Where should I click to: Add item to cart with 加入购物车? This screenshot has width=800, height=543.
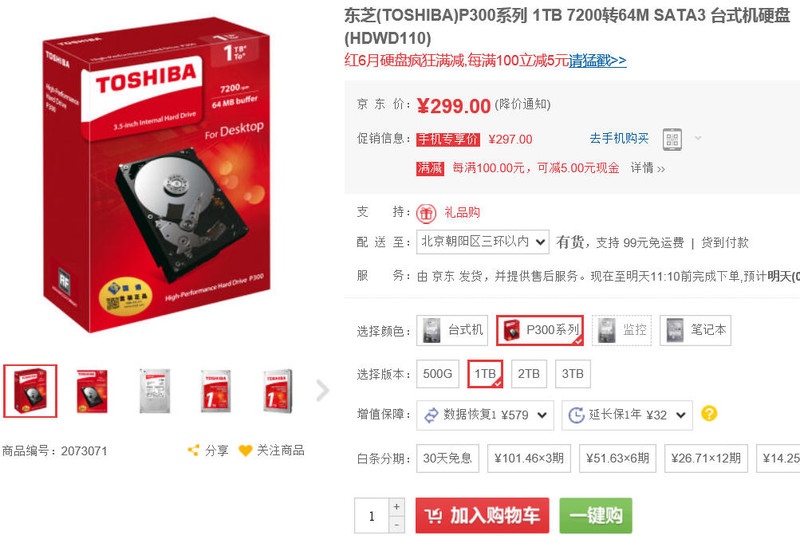tap(482, 515)
